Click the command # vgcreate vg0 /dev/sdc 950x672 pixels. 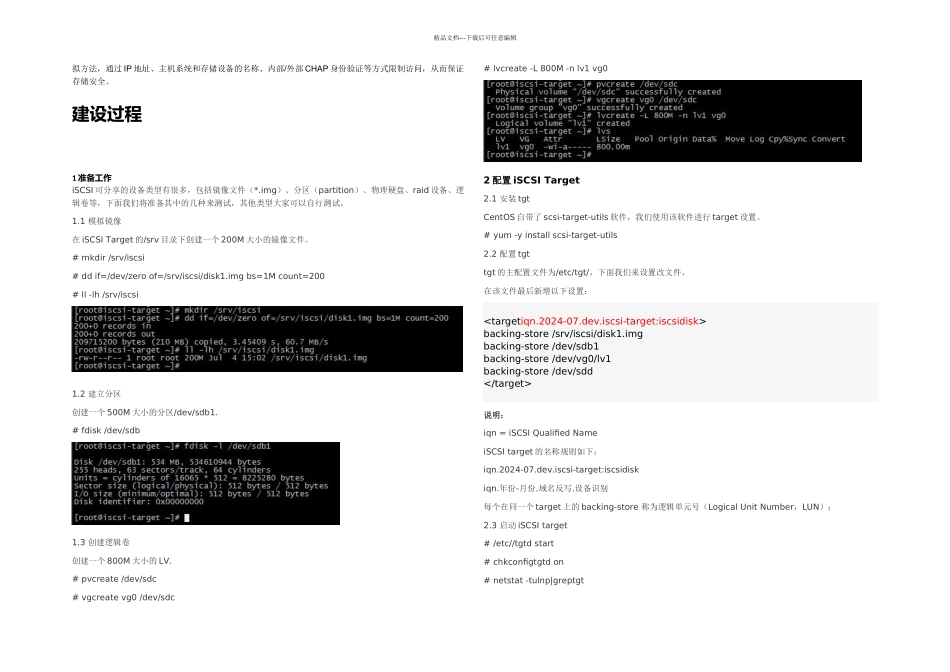(123, 597)
